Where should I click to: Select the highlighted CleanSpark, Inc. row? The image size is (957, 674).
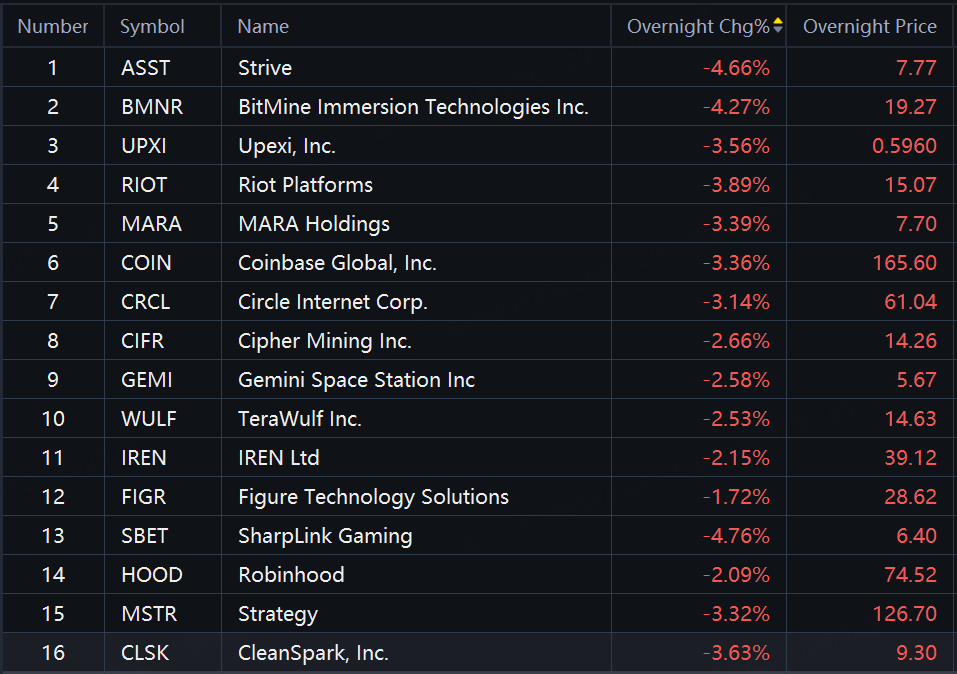pyautogui.click(x=313, y=653)
